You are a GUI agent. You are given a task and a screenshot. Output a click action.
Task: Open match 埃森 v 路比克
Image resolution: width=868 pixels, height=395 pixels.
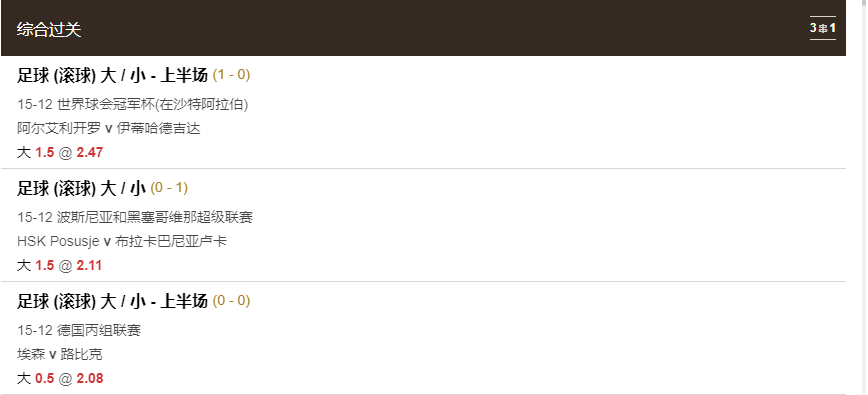click(60, 354)
